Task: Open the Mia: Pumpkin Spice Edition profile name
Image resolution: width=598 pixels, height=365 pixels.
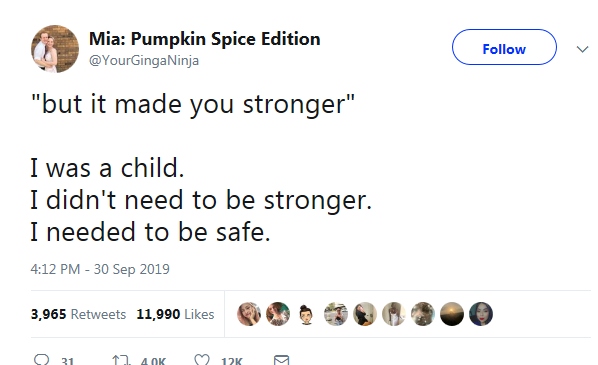Action: [204, 39]
